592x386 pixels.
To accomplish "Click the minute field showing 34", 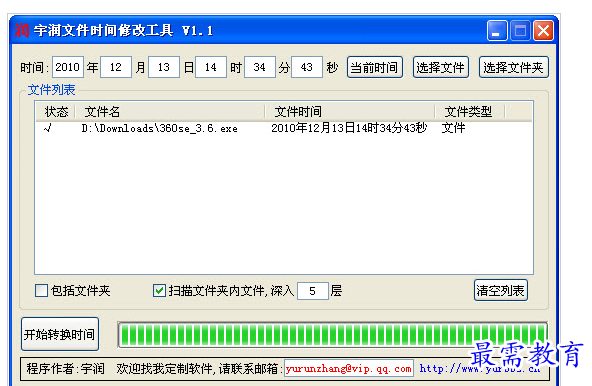I will [259, 67].
